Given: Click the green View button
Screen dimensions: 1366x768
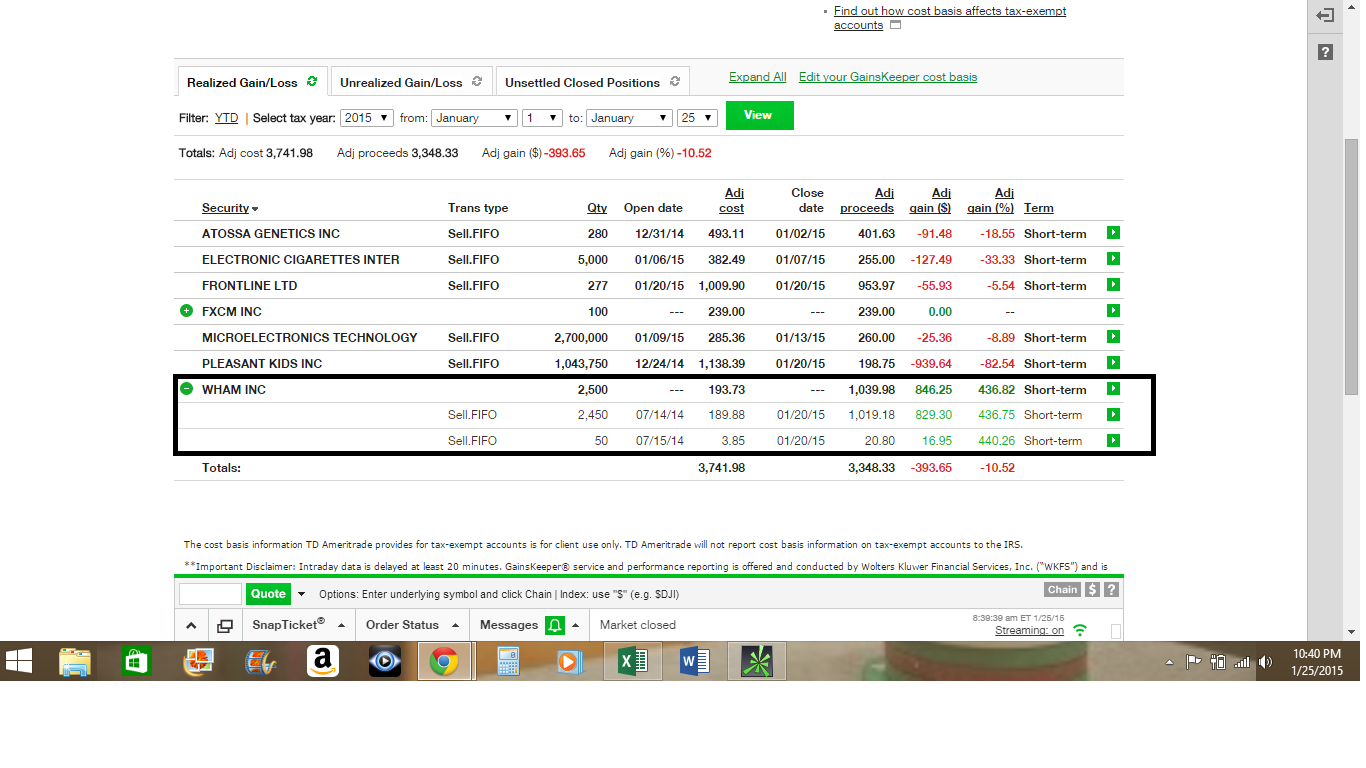Looking at the screenshot, I should pyautogui.click(x=759, y=116).
